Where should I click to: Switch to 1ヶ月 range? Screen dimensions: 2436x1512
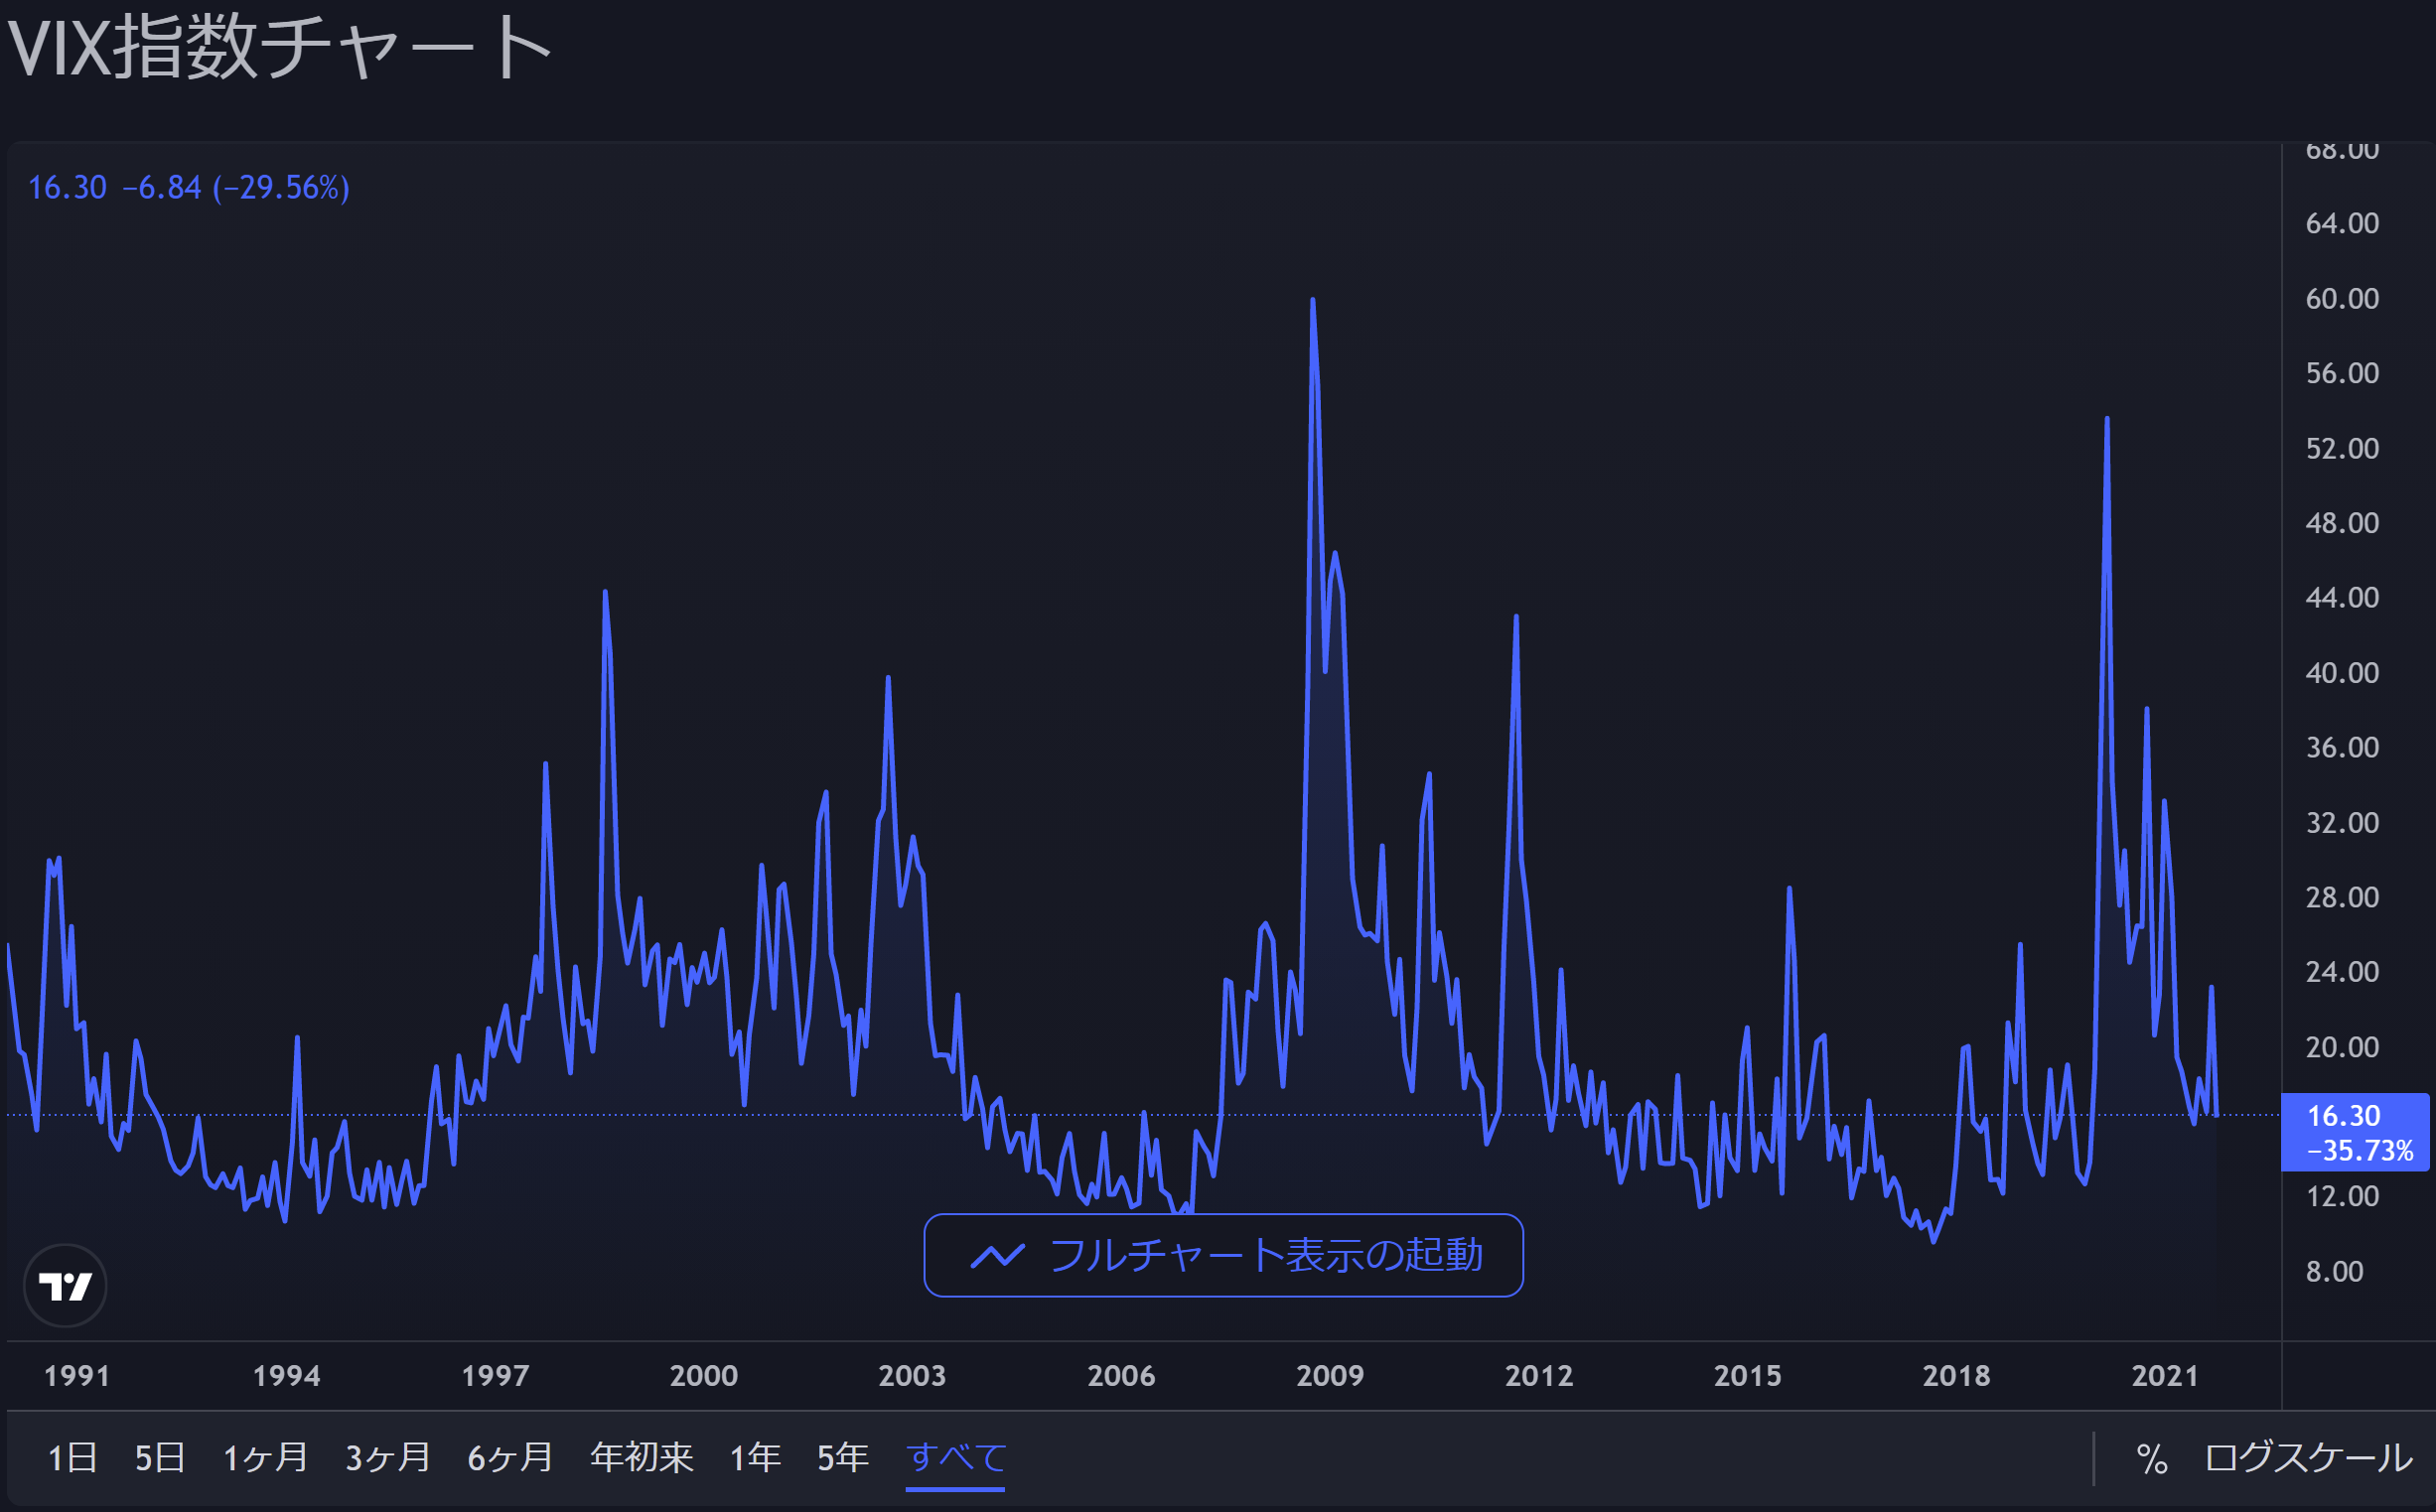tap(265, 1458)
